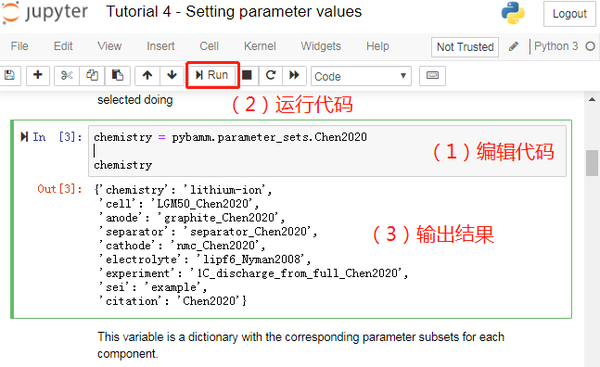This screenshot has width=600, height=367.
Task: Cut selected cells with the scissors icon
Action: (x=67, y=75)
